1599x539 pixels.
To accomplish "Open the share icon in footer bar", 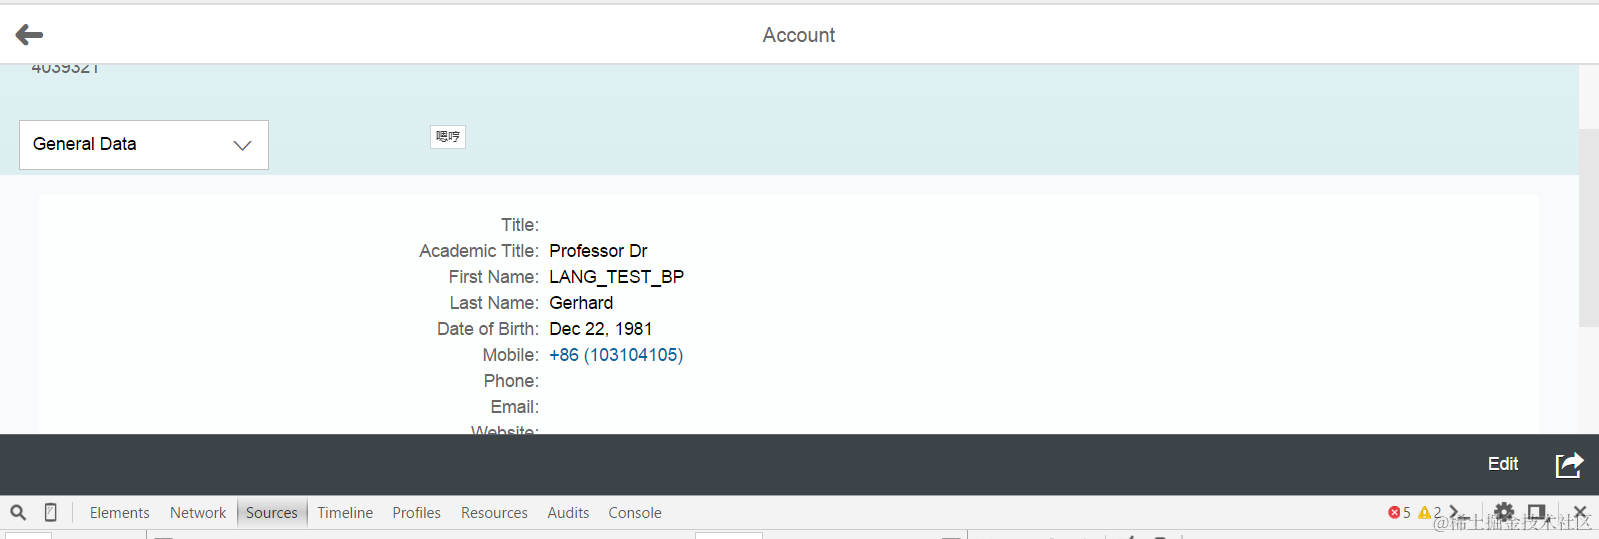I will (1569, 464).
